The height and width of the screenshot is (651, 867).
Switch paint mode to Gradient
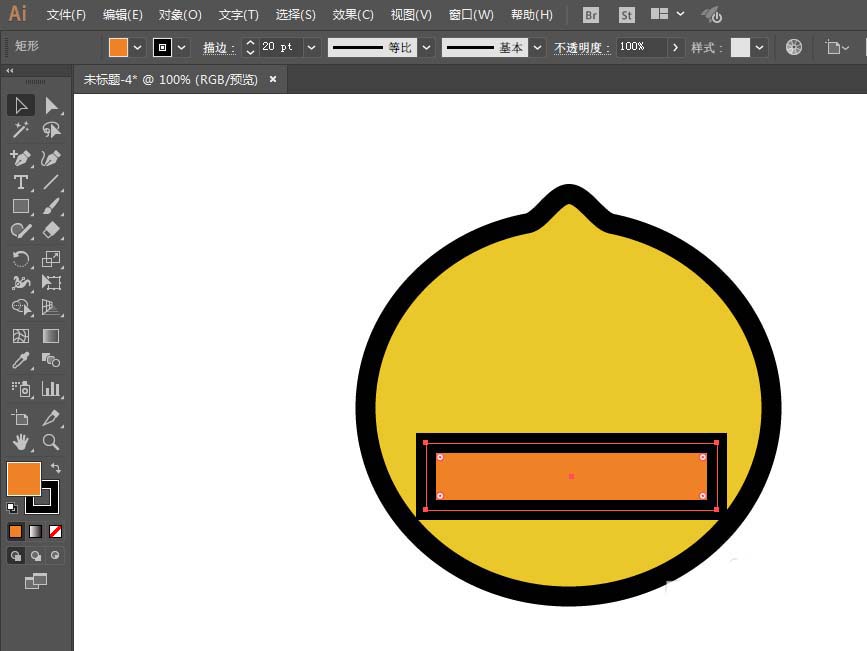pyautogui.click(x=35, y=532)
